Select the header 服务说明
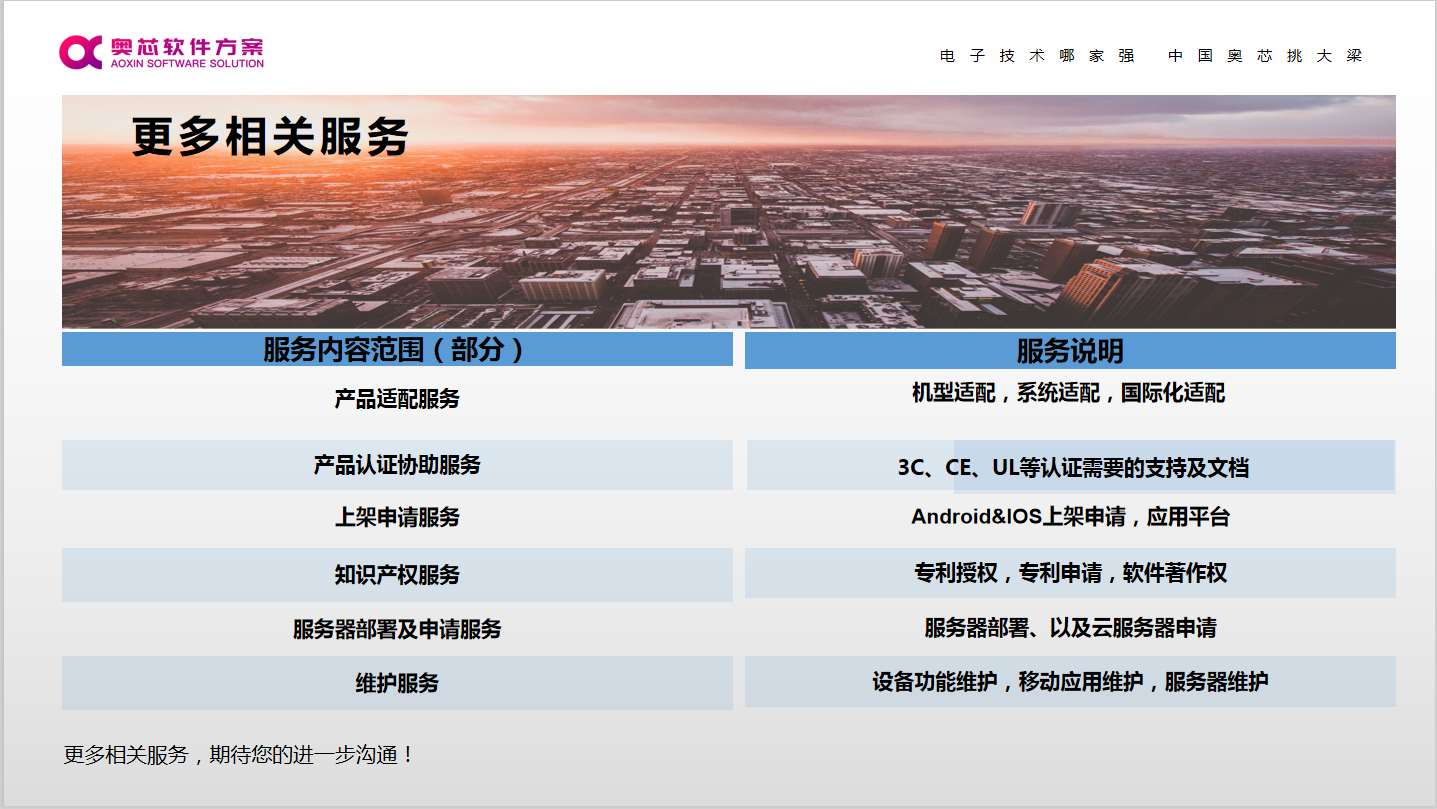This screenshot has width=1437, height=809. 1070,351
